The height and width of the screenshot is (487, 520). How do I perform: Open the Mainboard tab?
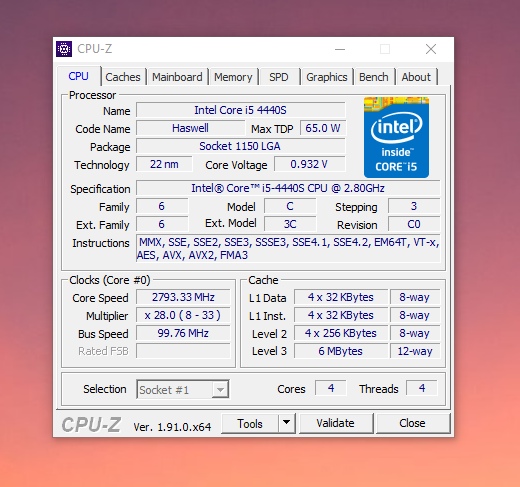(177, 77)
